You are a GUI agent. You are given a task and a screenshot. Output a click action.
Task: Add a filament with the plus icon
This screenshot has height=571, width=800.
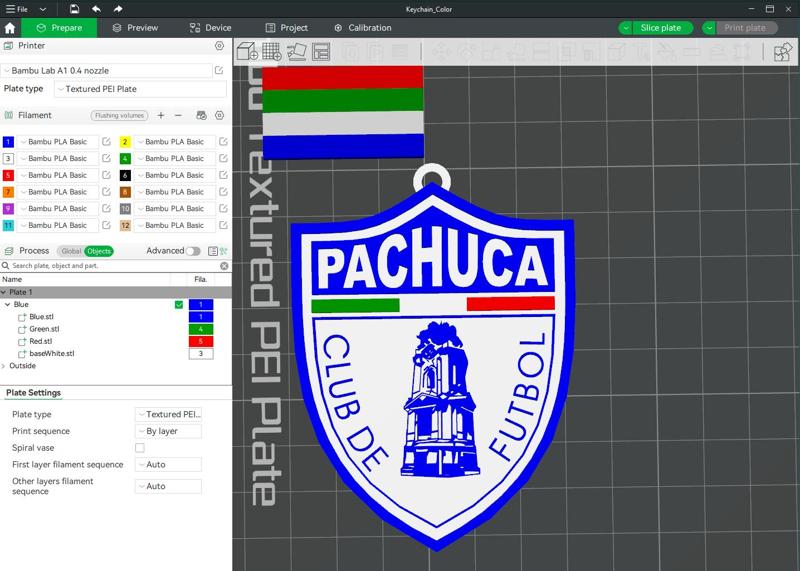pos(161,115)
